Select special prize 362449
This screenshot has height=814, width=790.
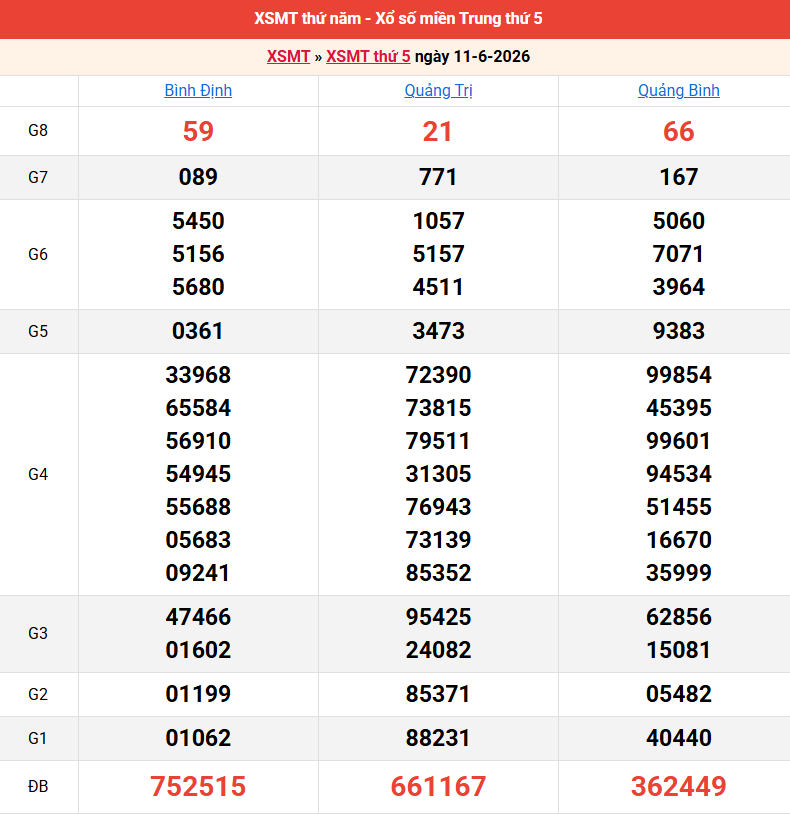click(678, 786)
